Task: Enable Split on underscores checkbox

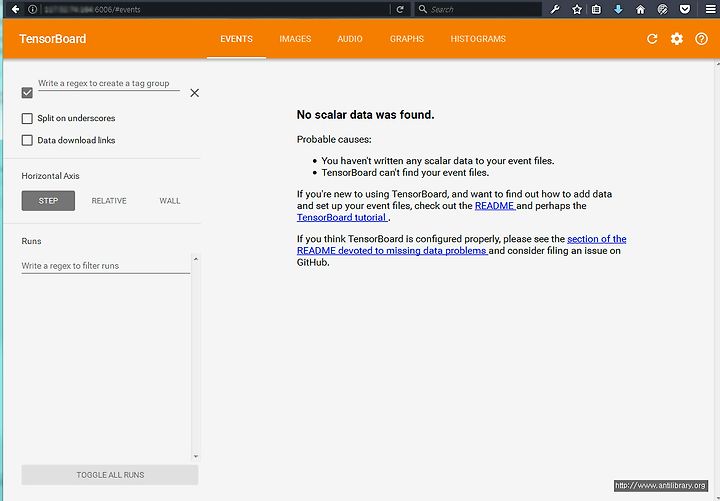Action: tap(27, 118)
